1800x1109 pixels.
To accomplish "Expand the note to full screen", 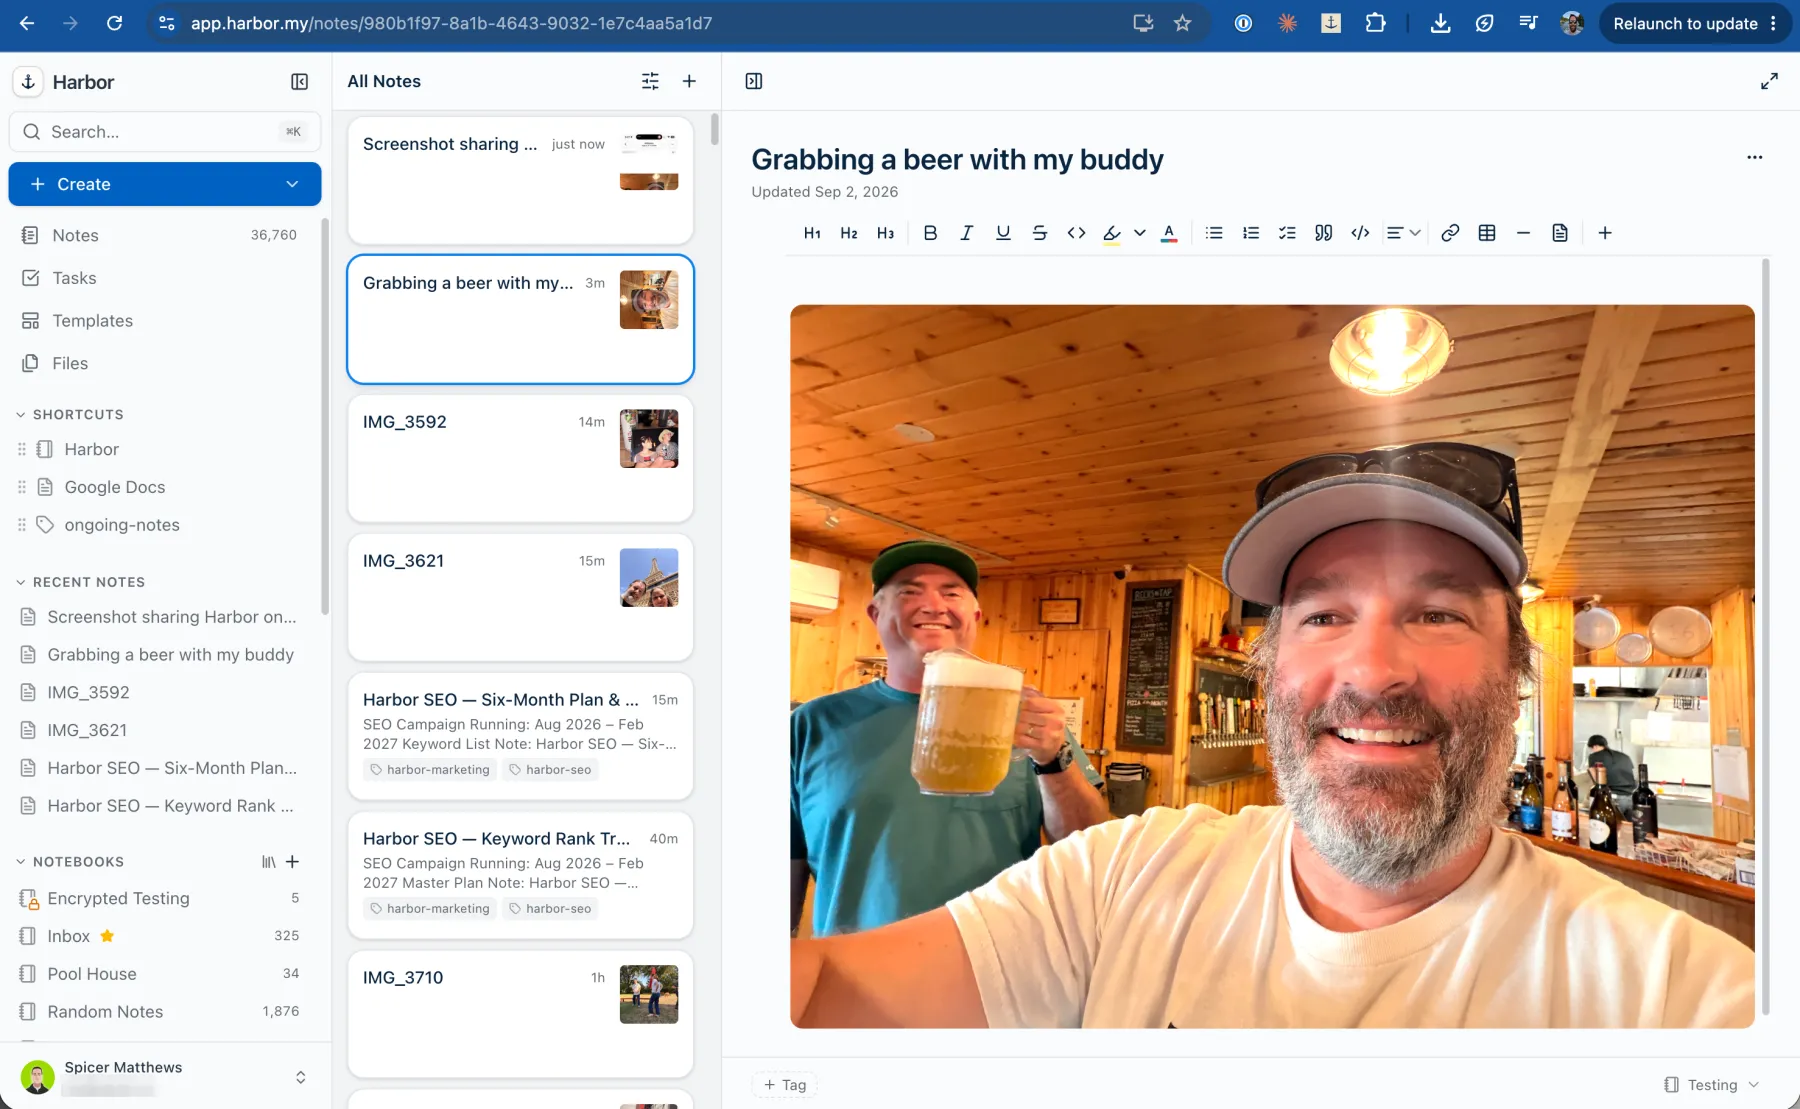I will (1769, 81).
